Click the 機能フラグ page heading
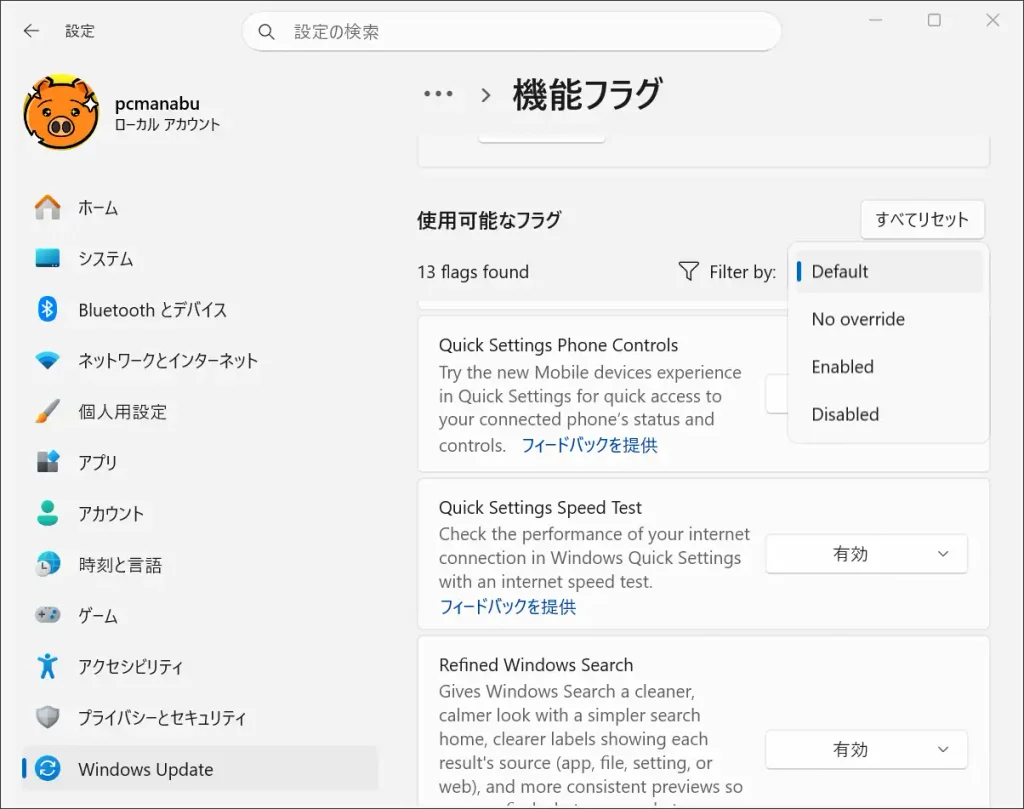 587,95
